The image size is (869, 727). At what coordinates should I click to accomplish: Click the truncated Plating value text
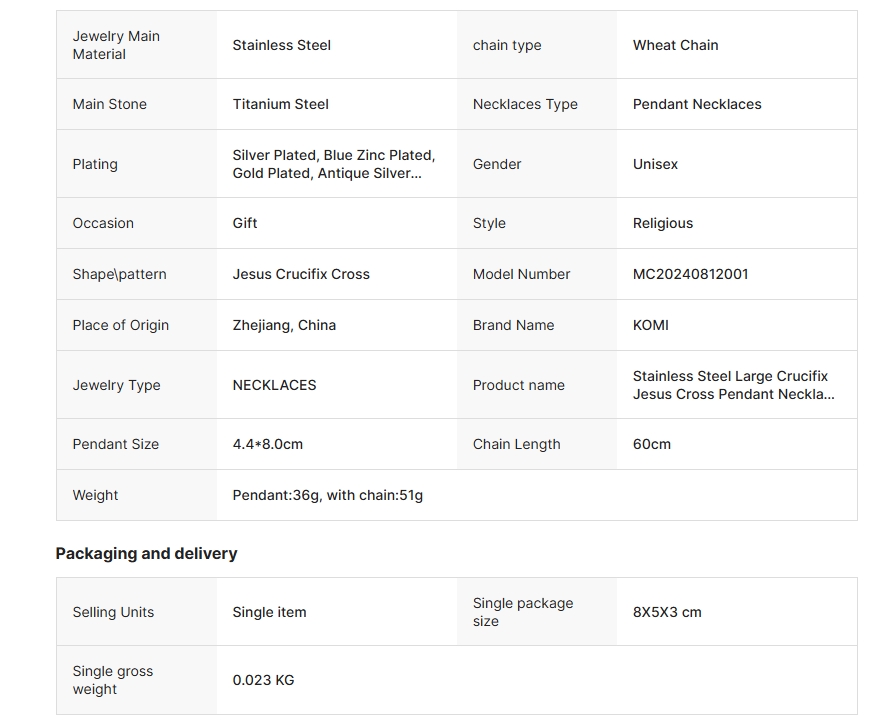[333, 164]
